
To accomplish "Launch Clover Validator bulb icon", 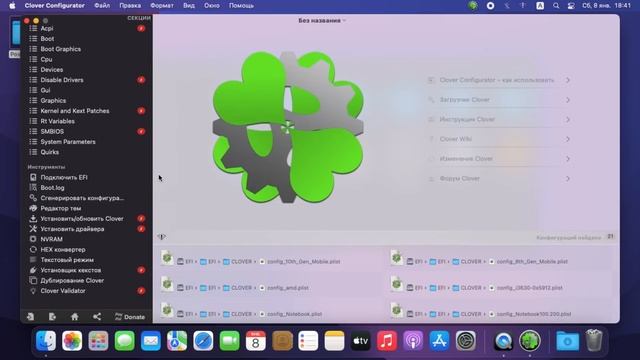I will pyautogui.click(x=33, y=291).
